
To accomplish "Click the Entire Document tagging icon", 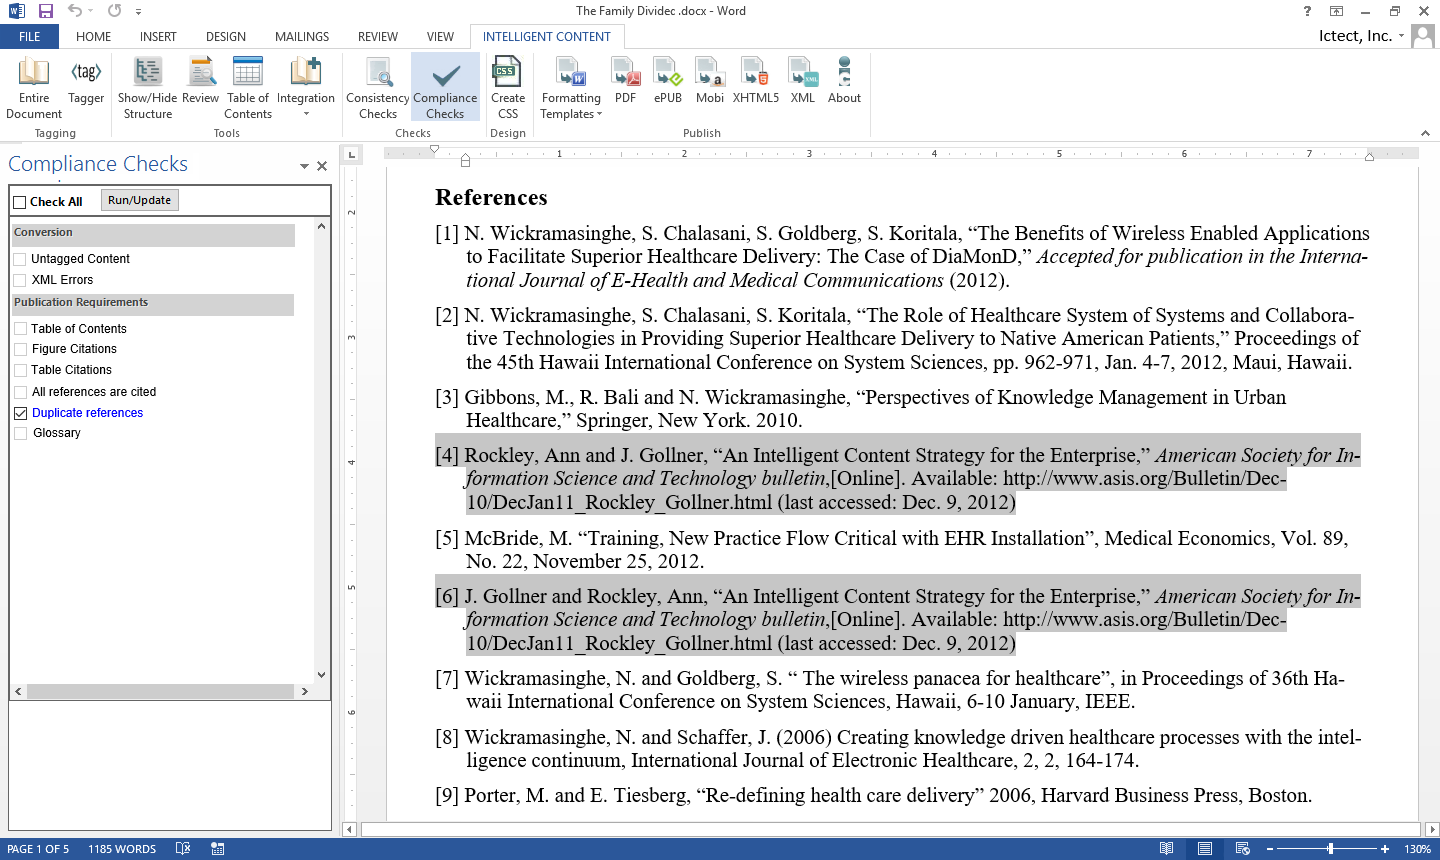I will [x=34, y=87].
